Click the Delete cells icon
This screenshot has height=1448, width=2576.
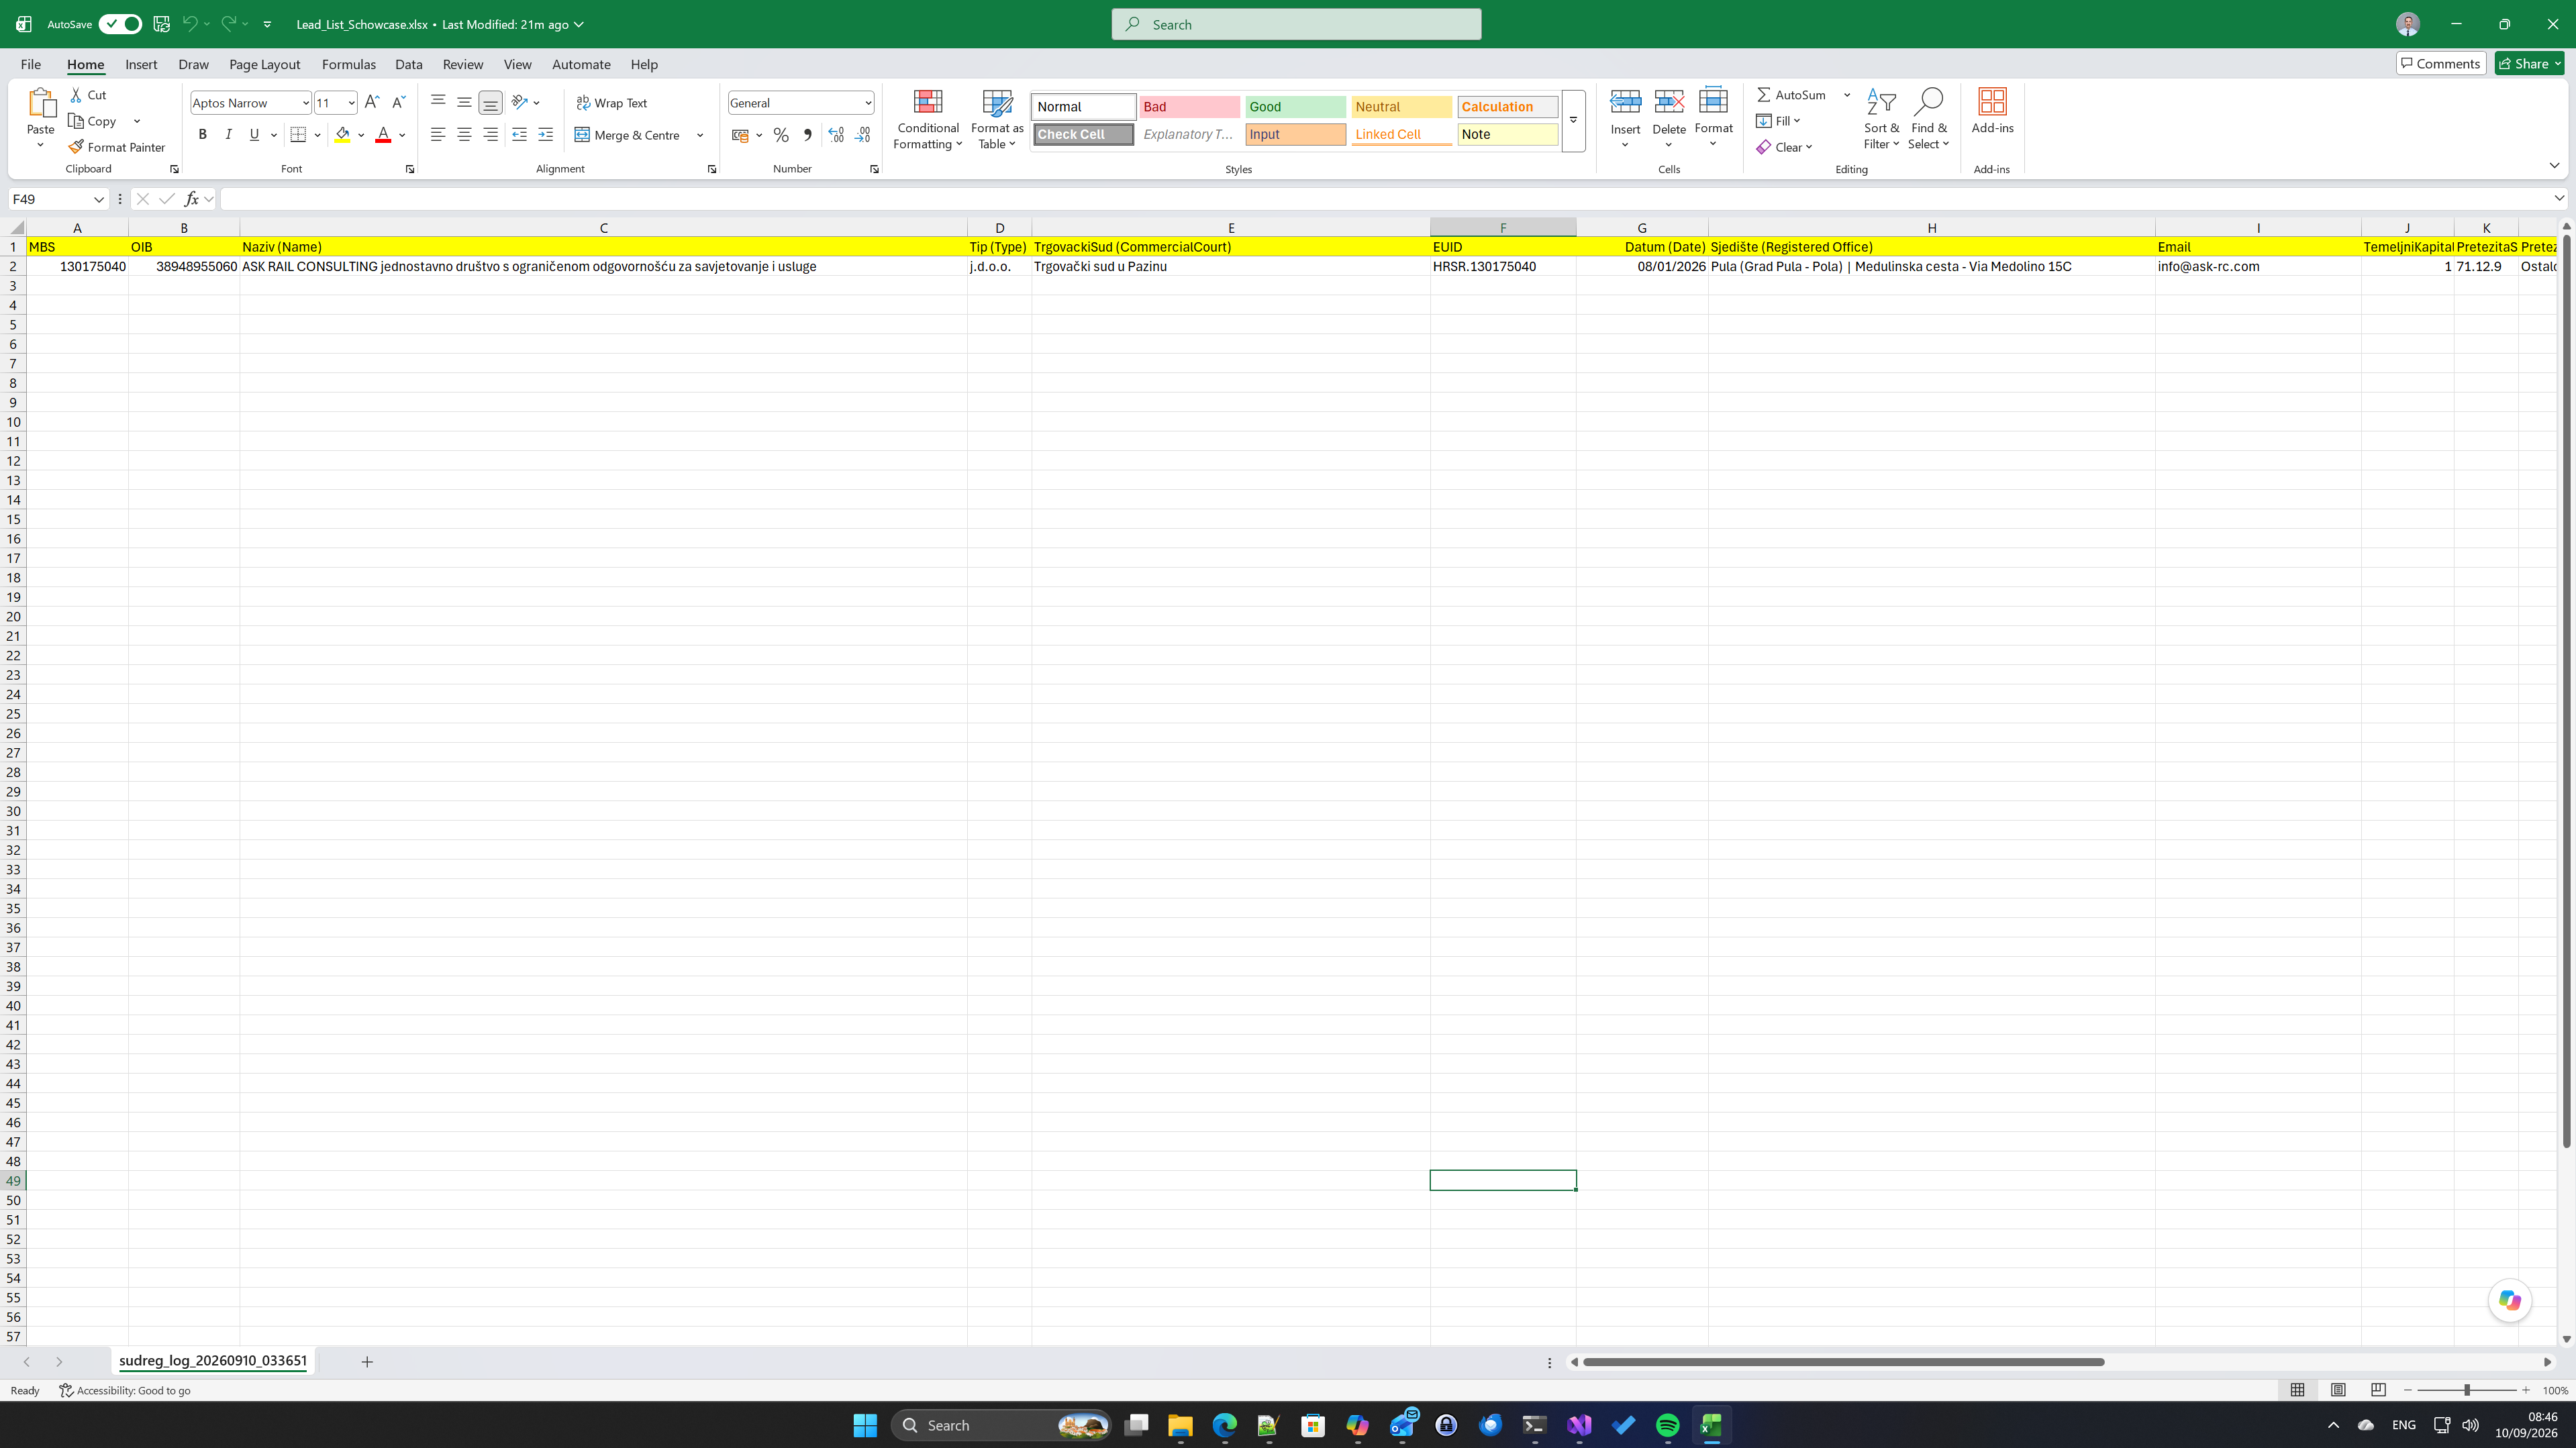[x=1669, y=102]
